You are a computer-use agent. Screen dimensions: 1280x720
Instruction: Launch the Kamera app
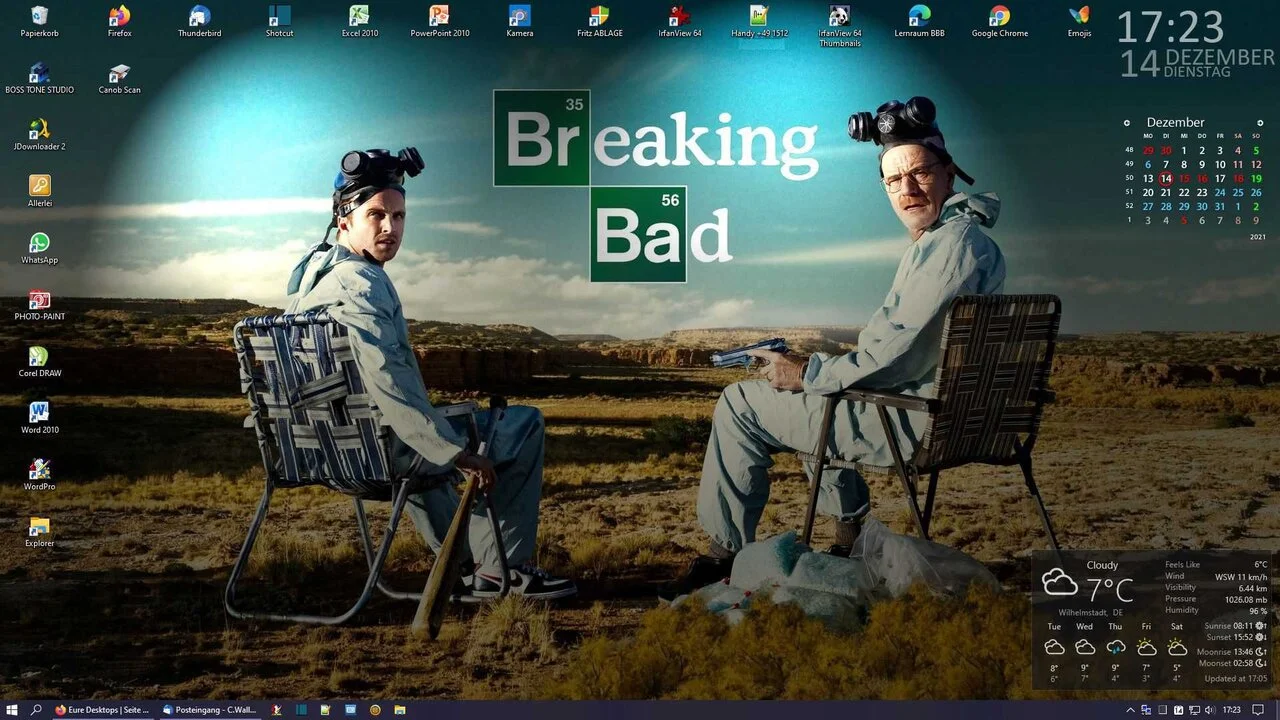pyautogui.click(x=519, y=18)
